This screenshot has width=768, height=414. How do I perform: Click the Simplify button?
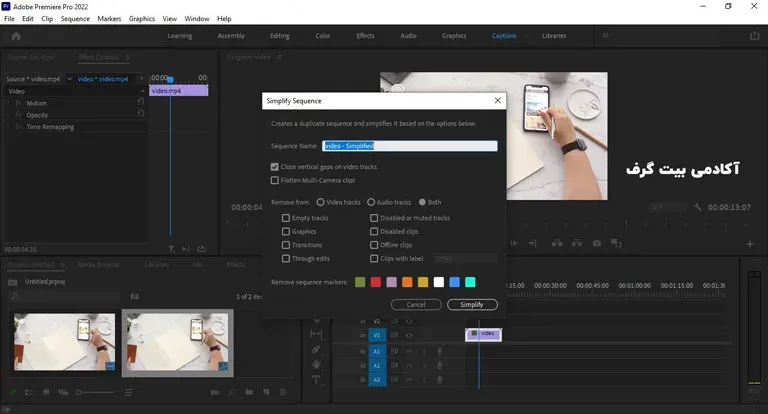pyautogui.click(x=472, y=305)
